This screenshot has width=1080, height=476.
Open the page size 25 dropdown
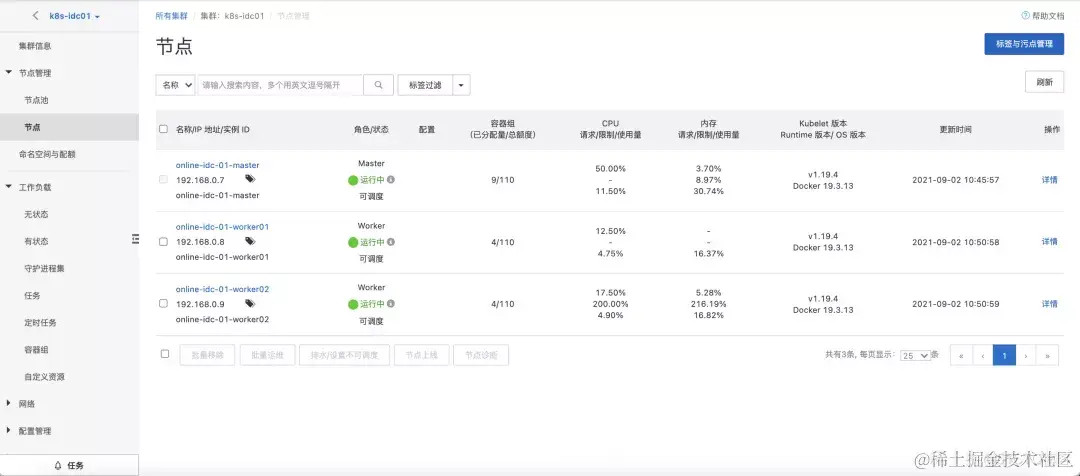click(x=915, y=355)
